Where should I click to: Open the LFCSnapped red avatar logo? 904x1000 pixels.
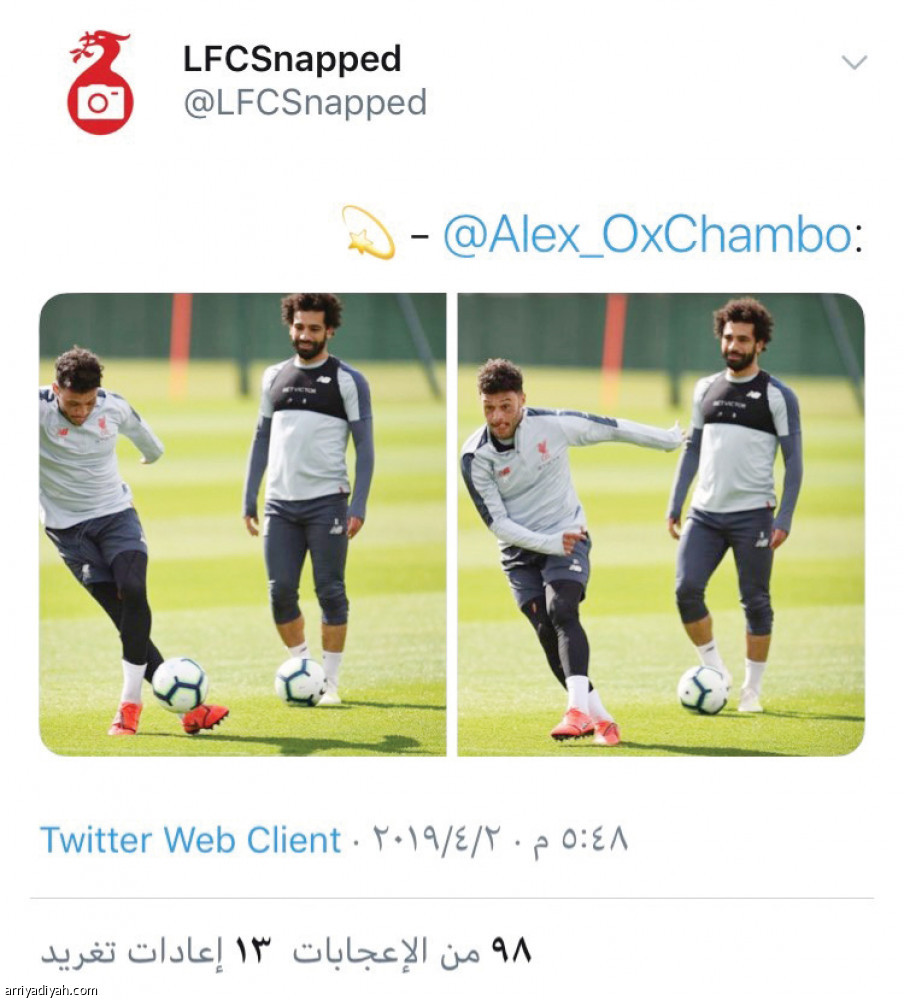[x=100, y=82]
